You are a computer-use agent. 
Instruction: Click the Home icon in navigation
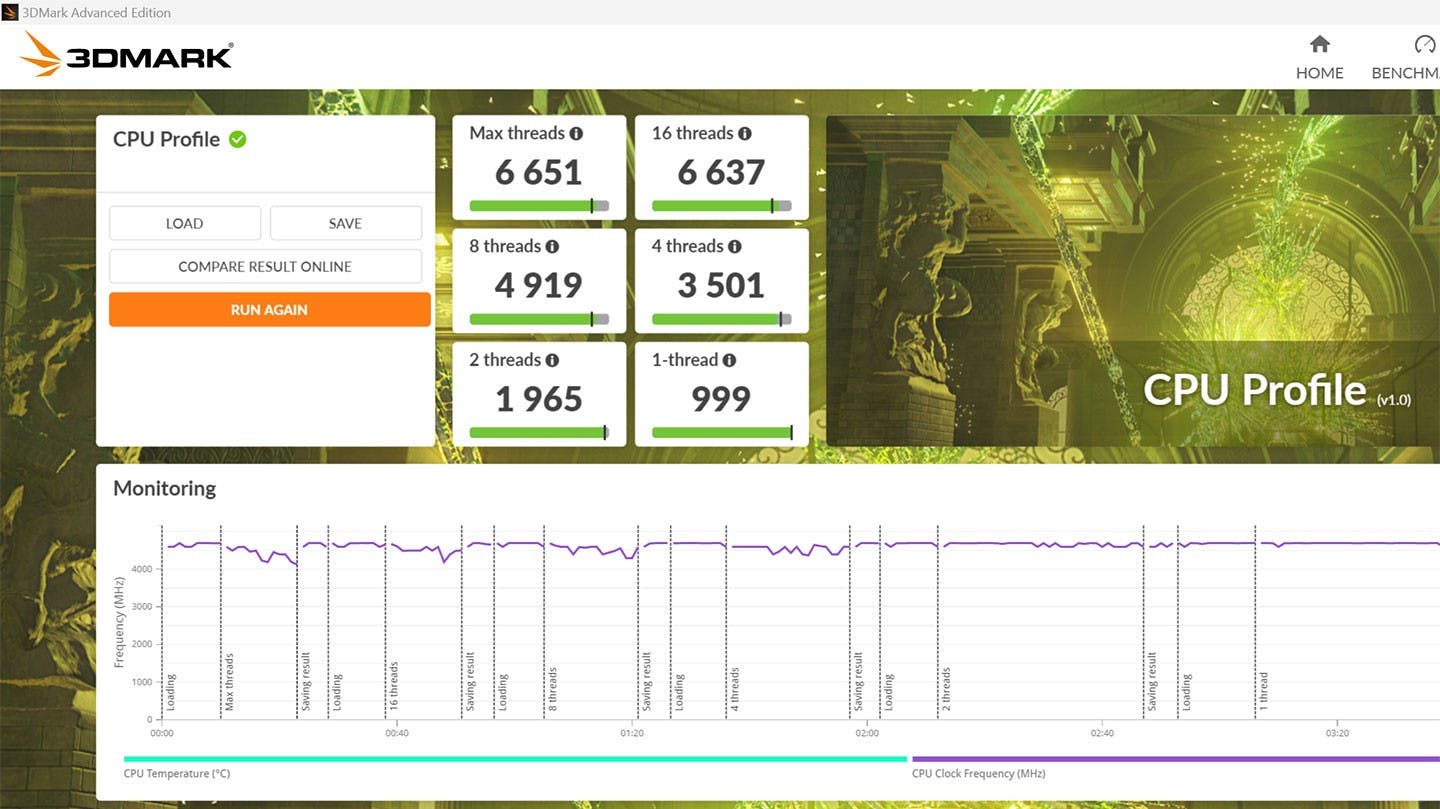click(1319, 44)
